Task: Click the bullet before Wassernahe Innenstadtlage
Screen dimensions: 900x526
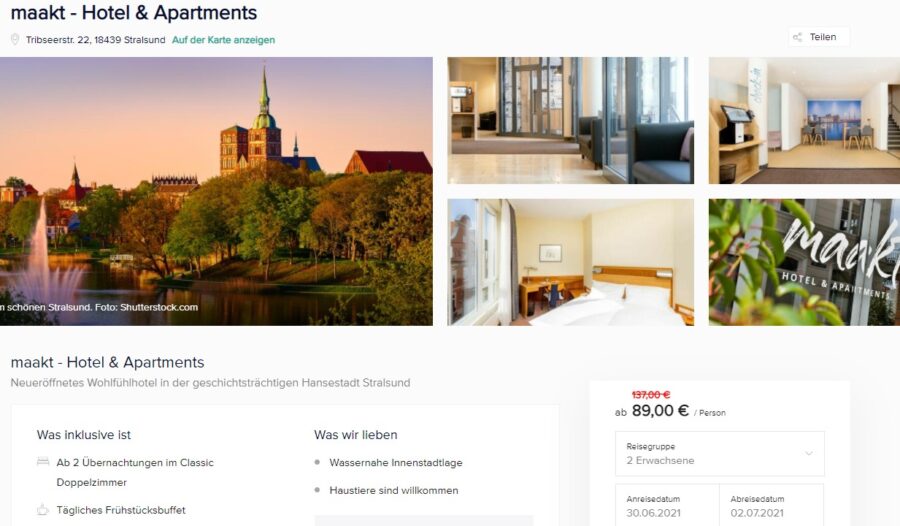Action: 317,462
